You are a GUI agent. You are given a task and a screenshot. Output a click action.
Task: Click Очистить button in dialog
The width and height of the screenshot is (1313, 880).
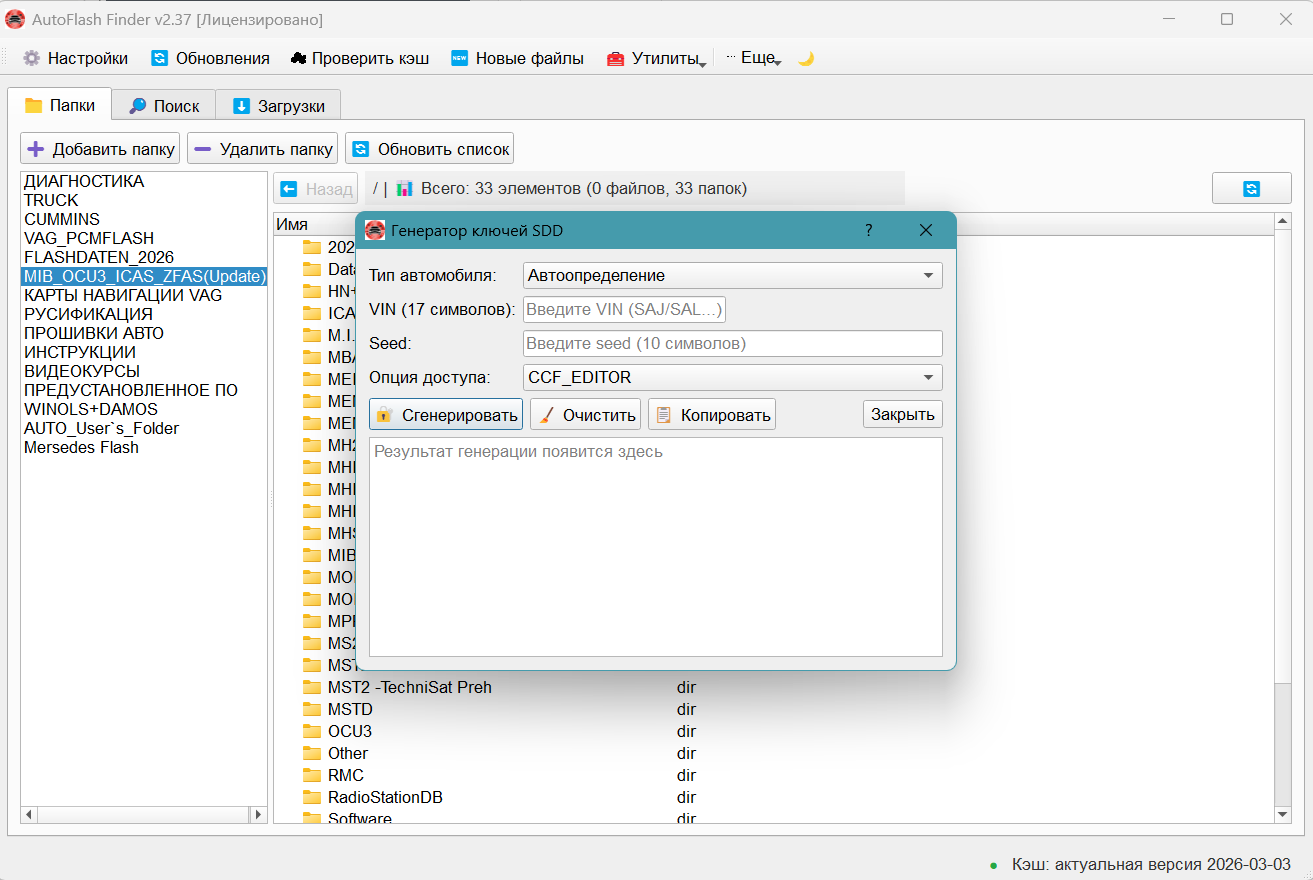point(586,414)
